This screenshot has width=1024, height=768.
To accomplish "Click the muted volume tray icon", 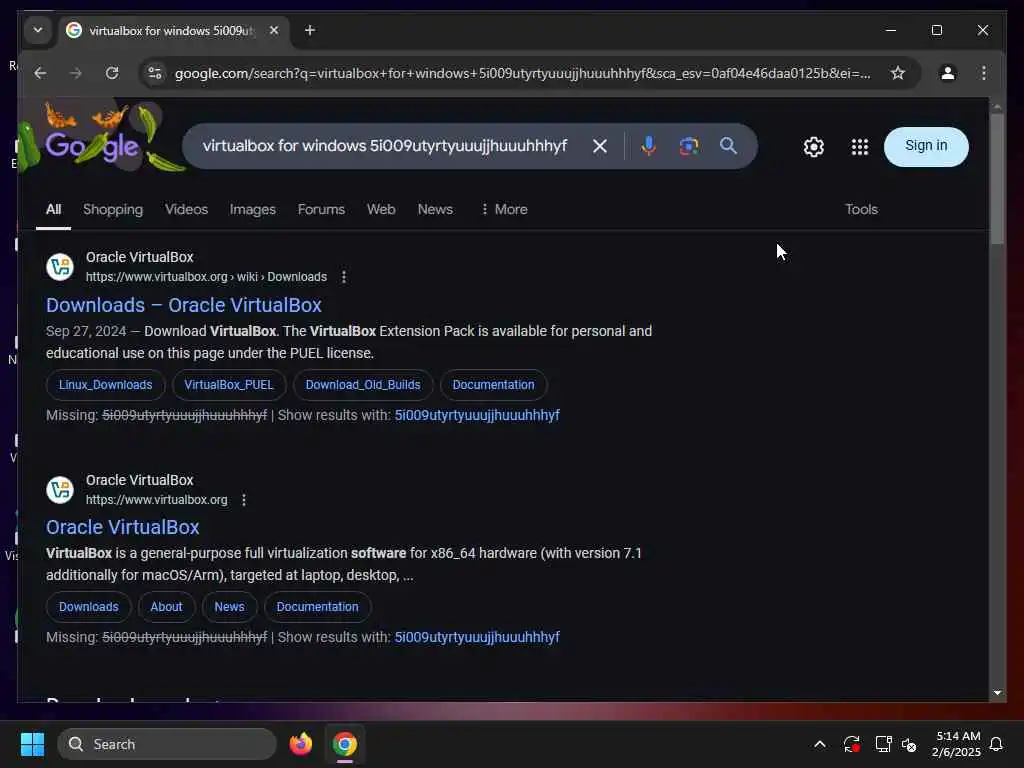I will coord(909,744).
